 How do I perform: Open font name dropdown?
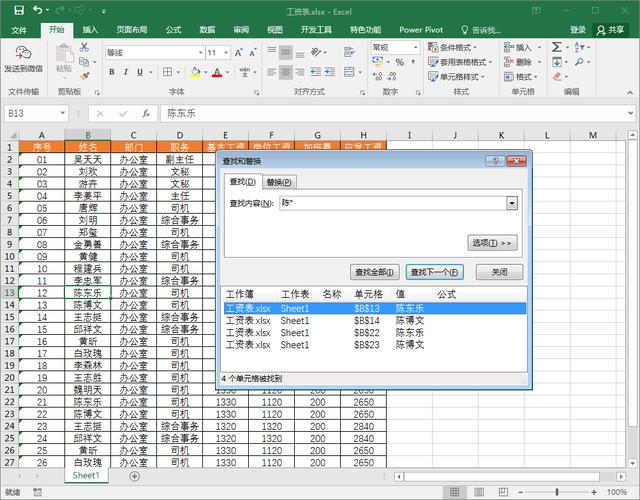coord(200,53)
